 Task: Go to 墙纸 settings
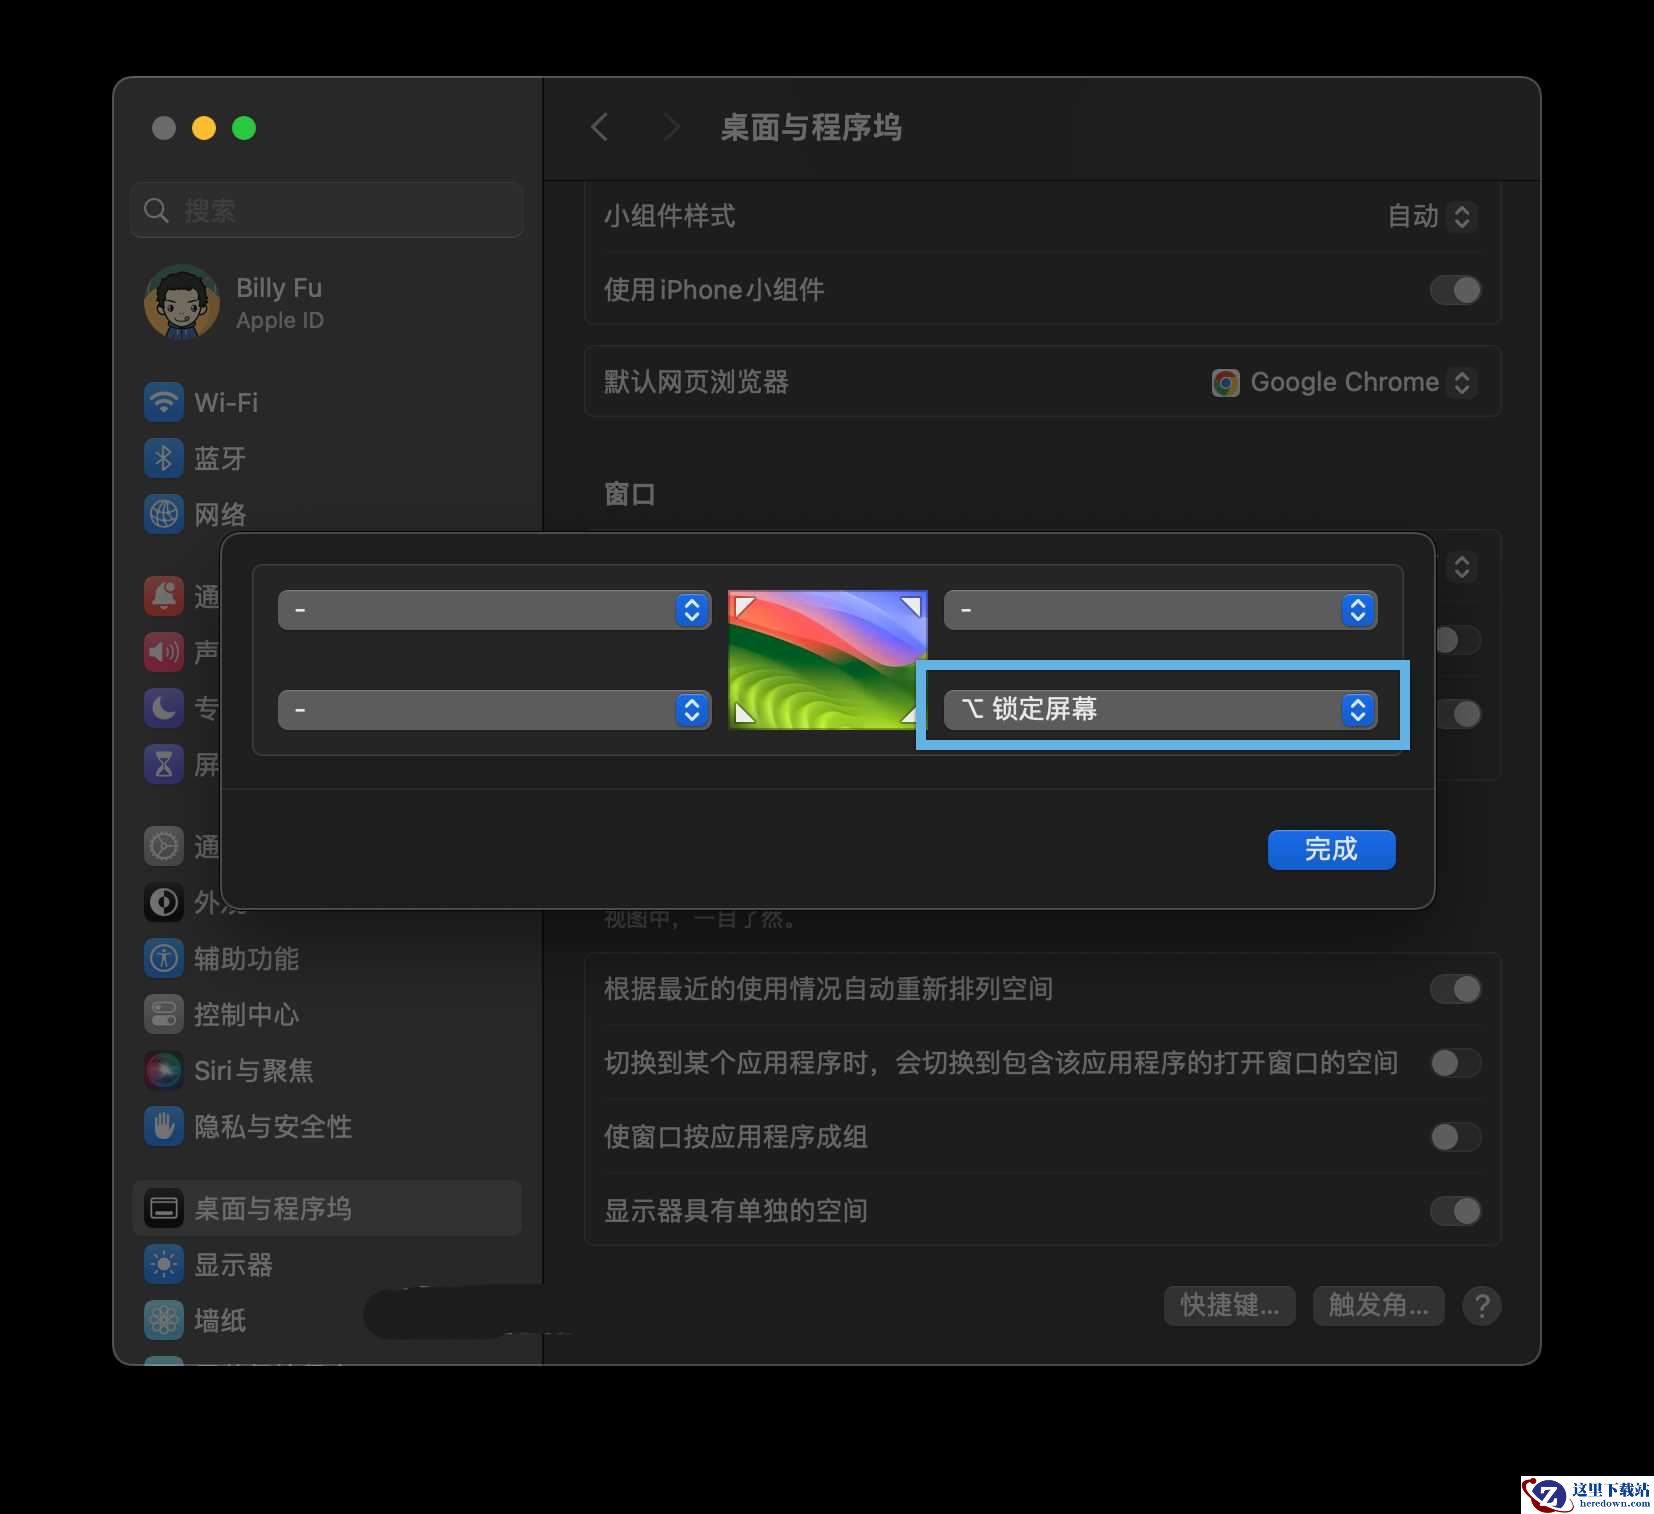[x=195, y=1320]
